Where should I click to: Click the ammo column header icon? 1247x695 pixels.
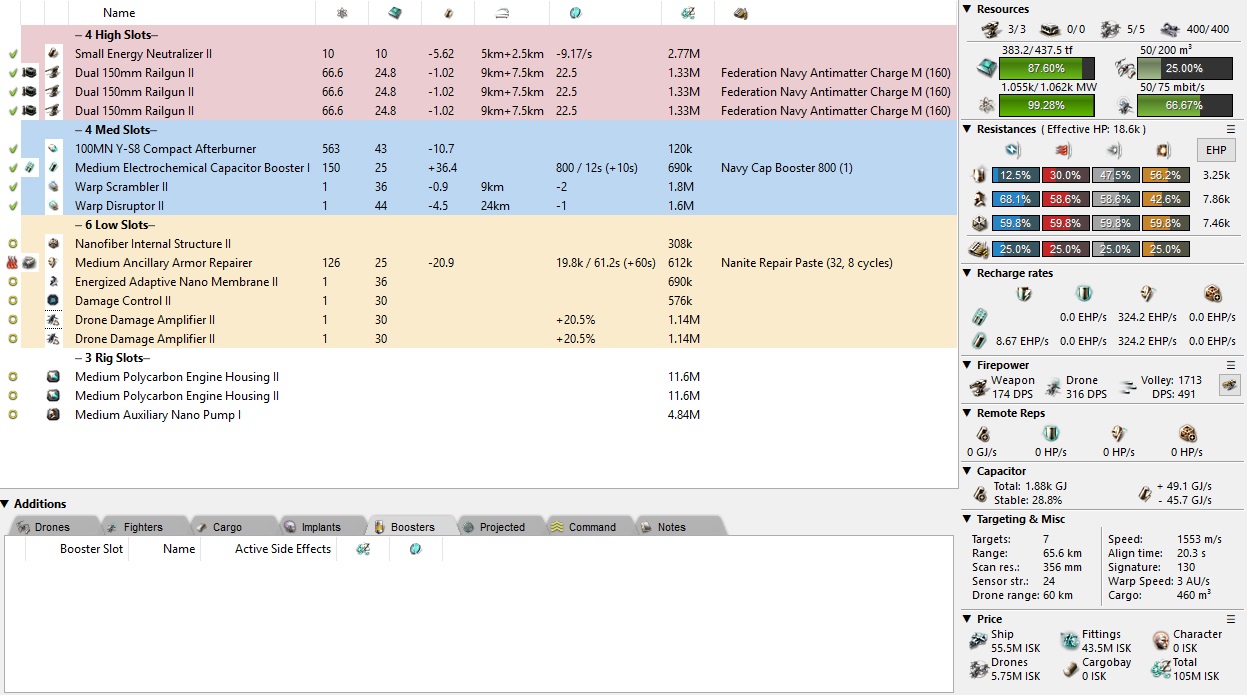pyautogui.click(x=741, y=13)
